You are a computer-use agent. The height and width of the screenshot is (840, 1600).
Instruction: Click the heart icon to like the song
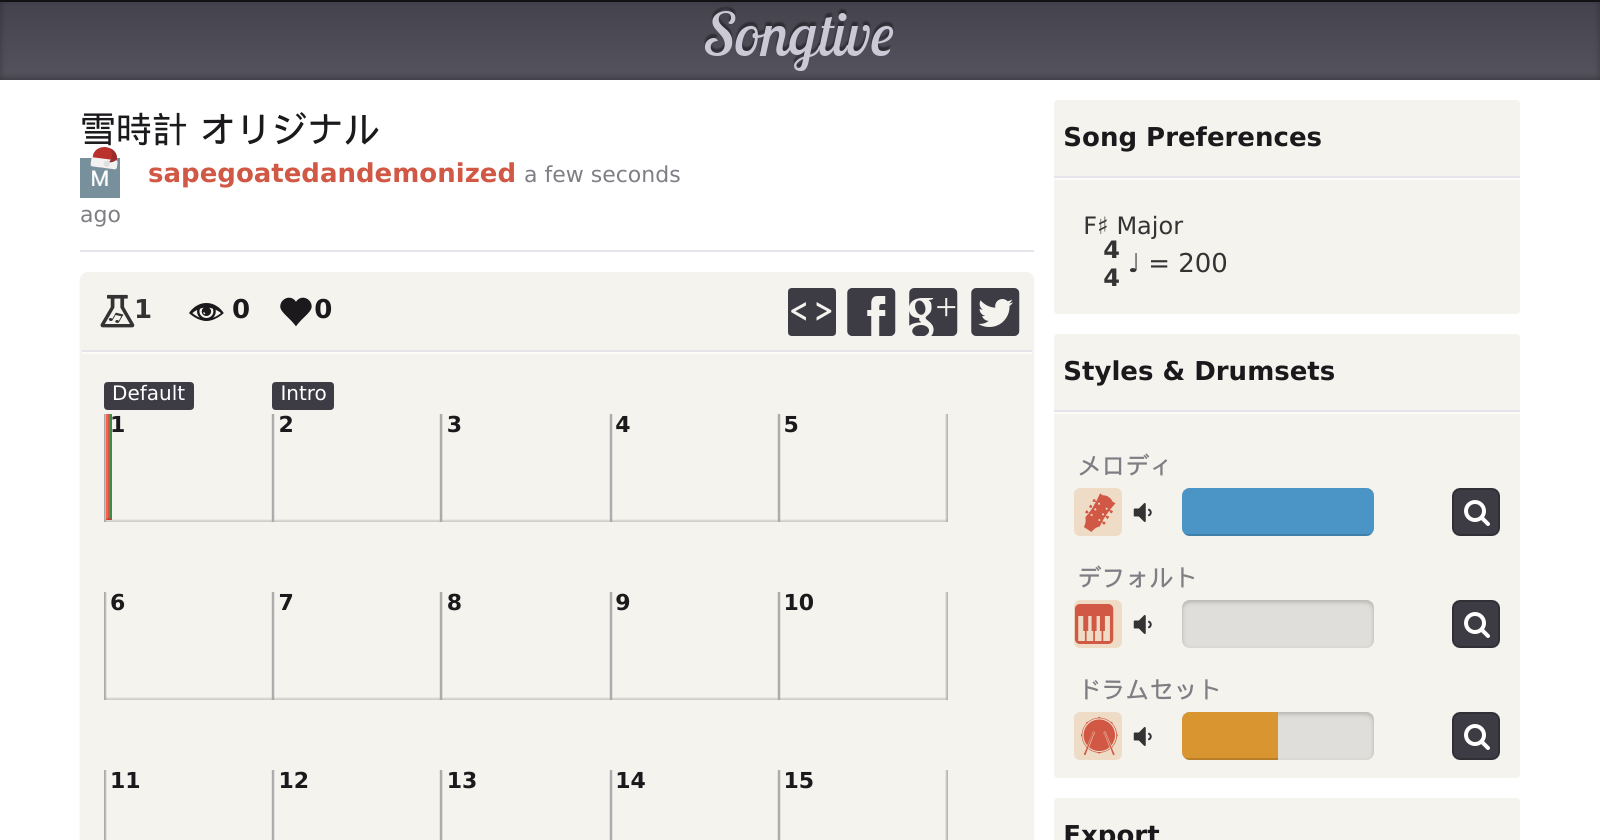point(296,311)
